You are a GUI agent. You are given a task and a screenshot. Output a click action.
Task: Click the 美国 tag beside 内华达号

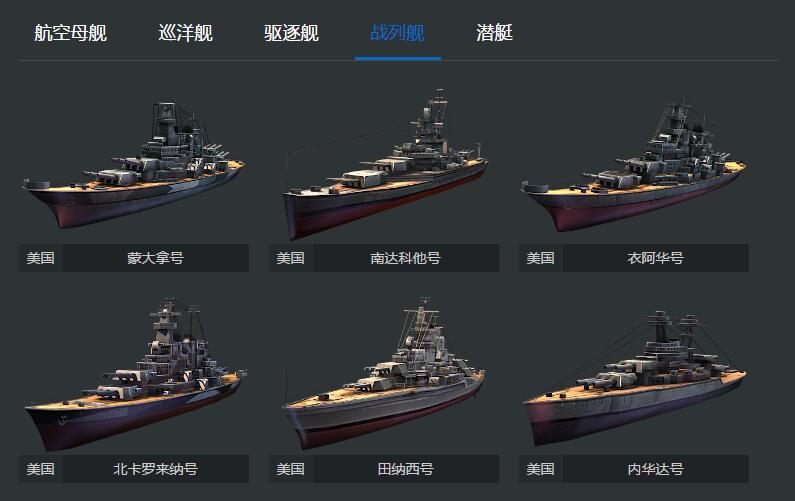[x=540, y=469]
